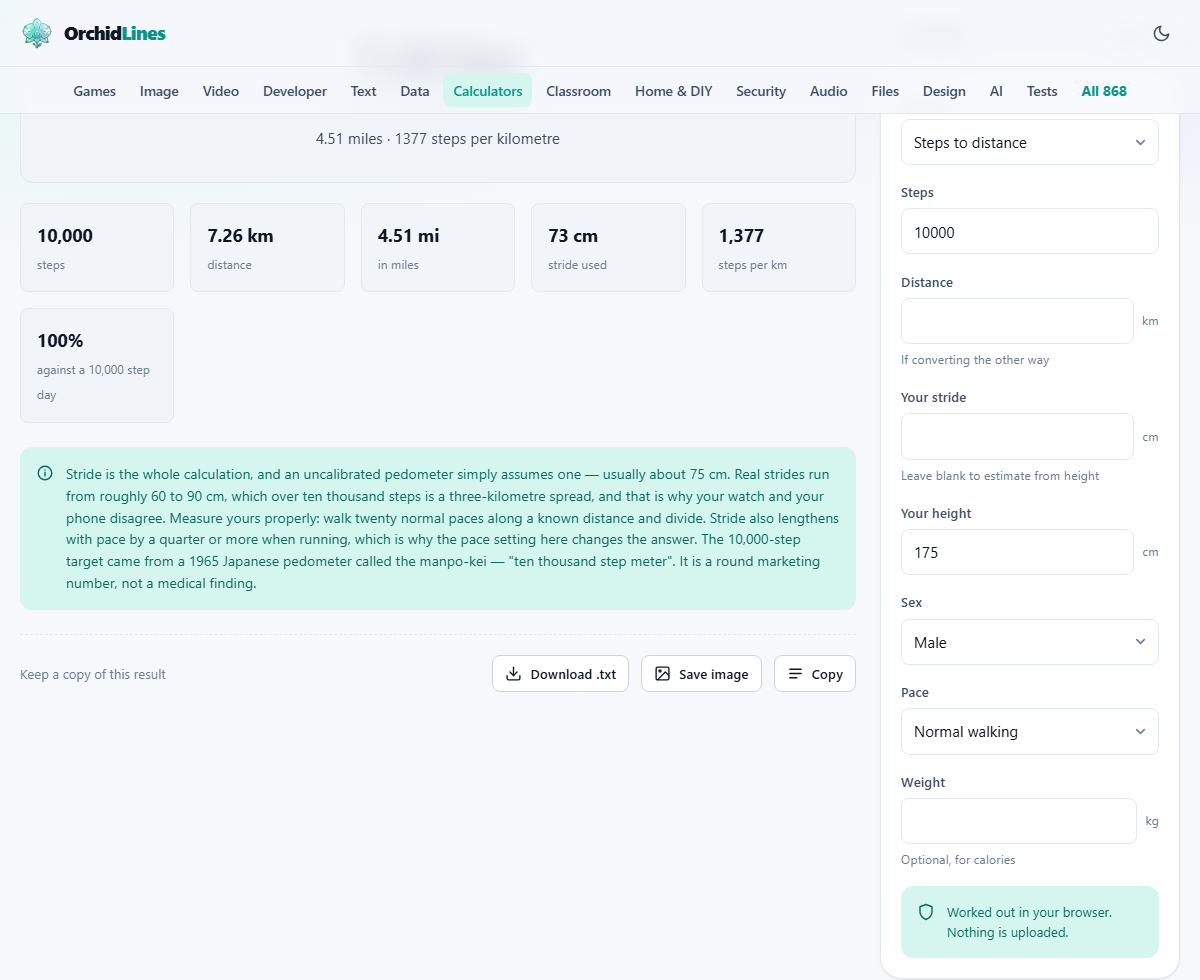Click the lines icon in the Copy button
The width and height of the screenshot is (1200, 980).
[x=795, y=674]
